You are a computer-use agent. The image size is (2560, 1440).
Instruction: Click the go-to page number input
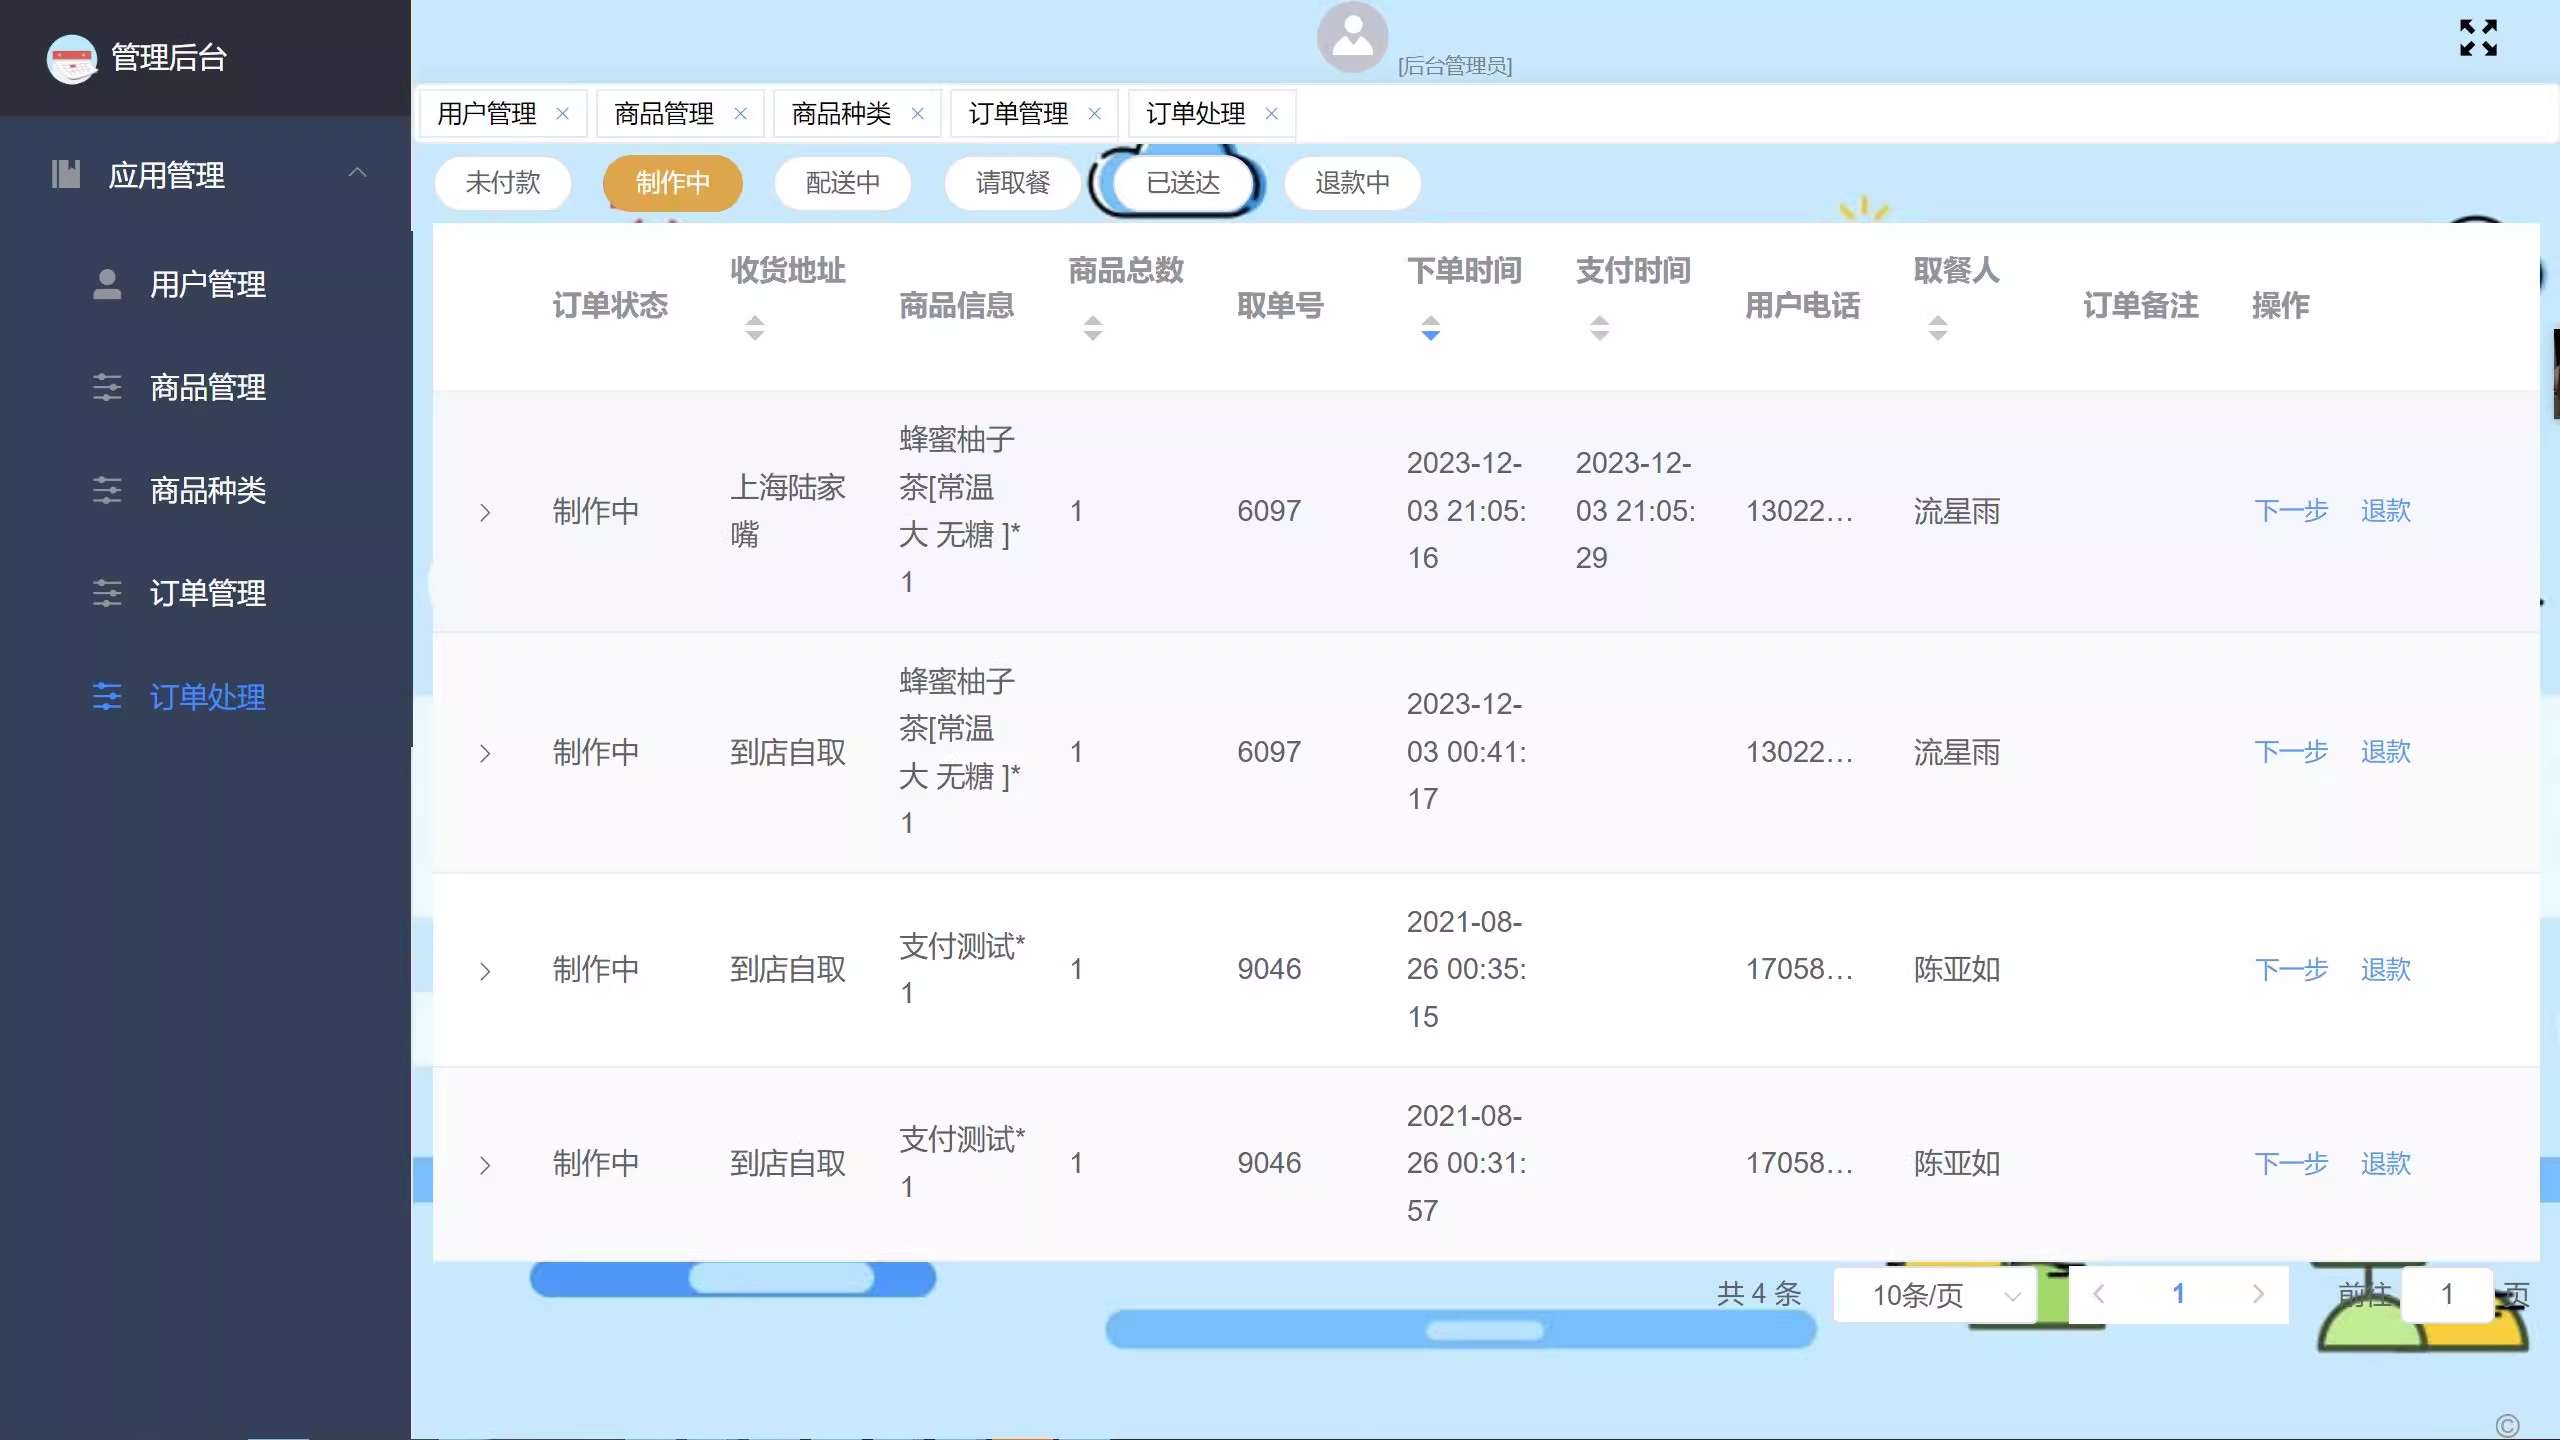pos(2447,1295)
